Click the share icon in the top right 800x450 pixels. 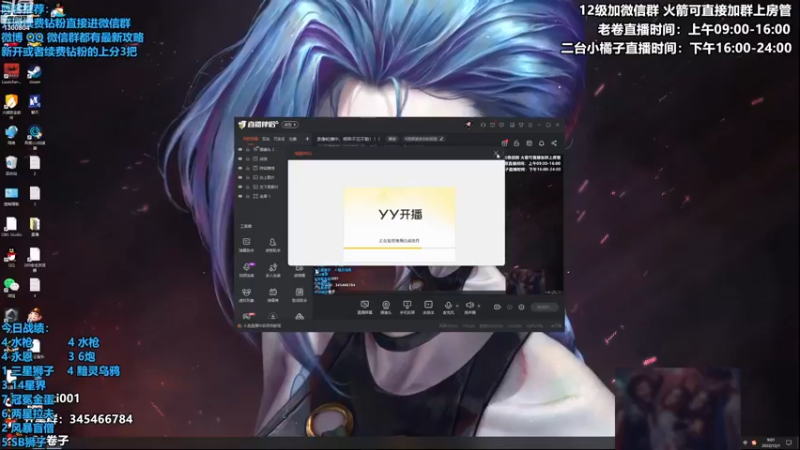tap(554, 143)
